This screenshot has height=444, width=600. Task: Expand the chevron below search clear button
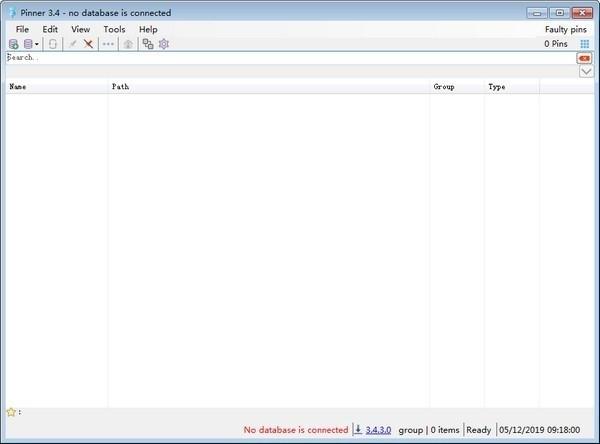click(x=586, y=72)
